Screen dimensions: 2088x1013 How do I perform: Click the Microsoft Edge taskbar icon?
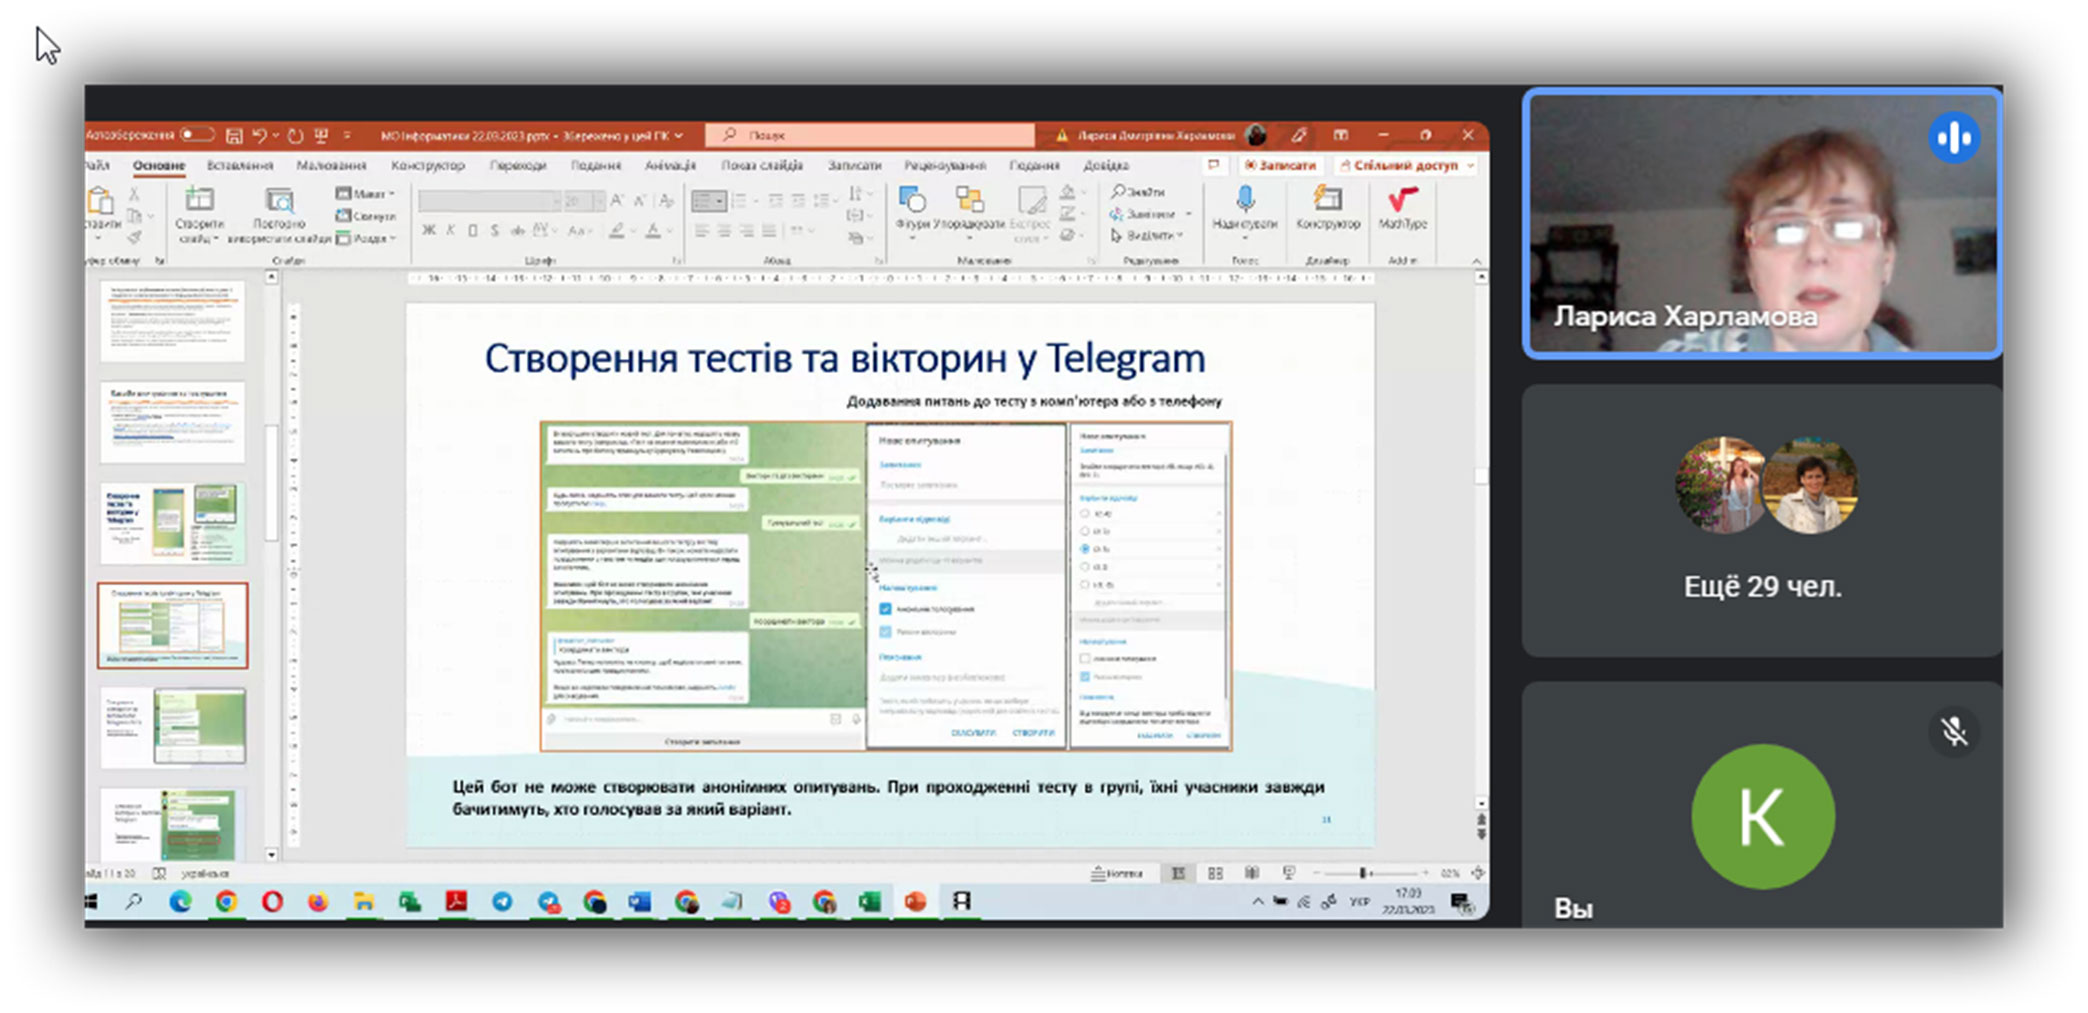click(180, 902)
